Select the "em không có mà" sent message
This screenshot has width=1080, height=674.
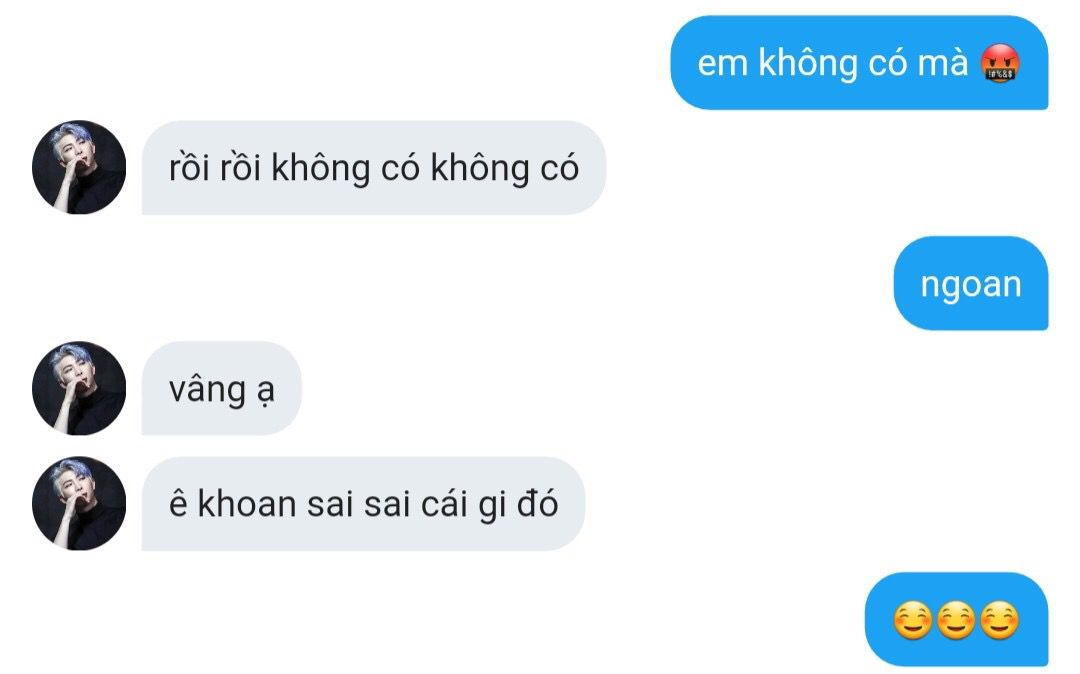(859, 63)
